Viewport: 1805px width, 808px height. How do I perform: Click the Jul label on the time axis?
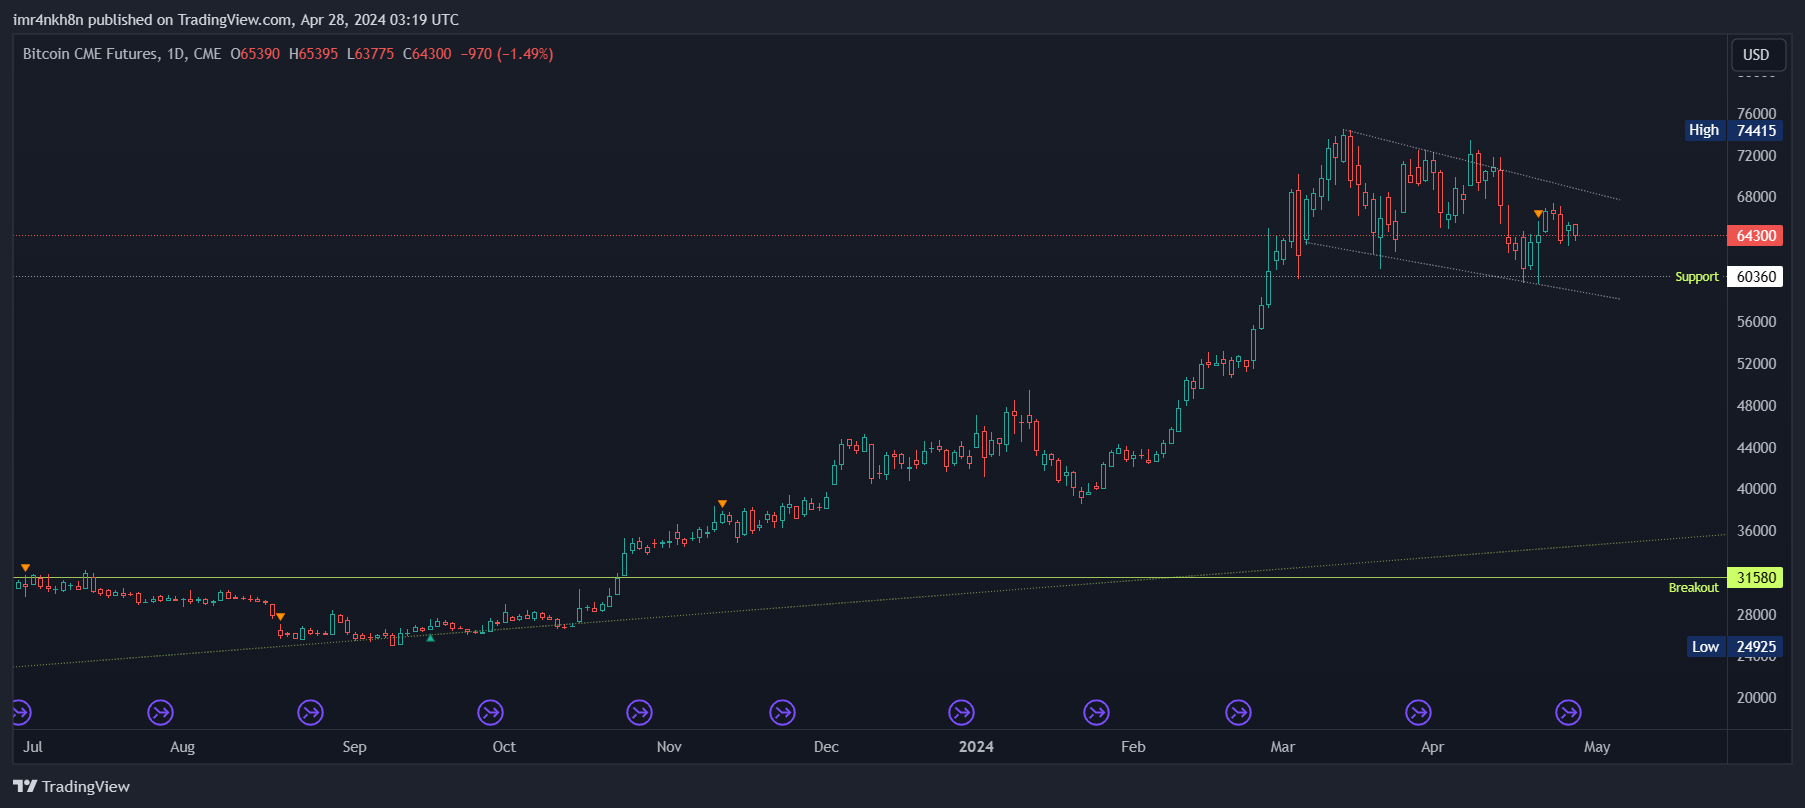click(x=33, y=747)
